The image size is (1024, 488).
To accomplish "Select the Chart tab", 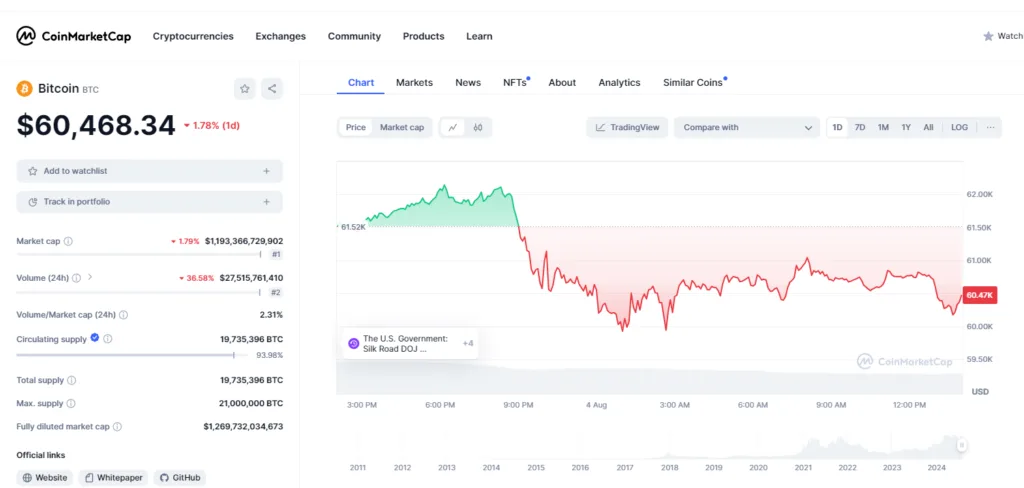I will click(361, 82).
